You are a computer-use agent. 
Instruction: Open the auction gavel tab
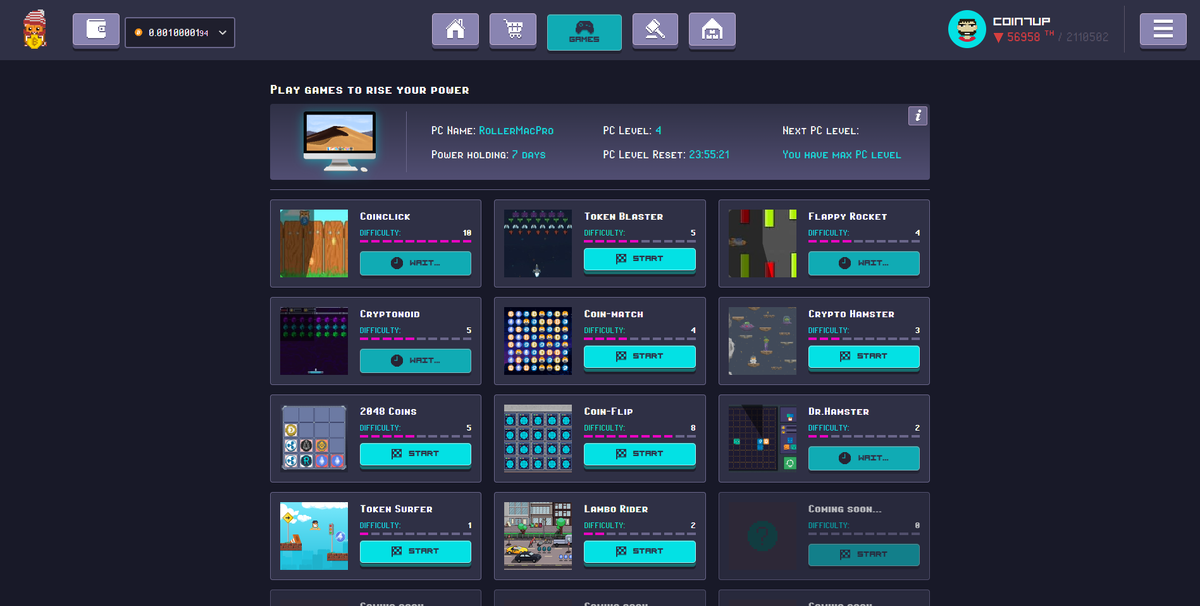click(655, 31)
